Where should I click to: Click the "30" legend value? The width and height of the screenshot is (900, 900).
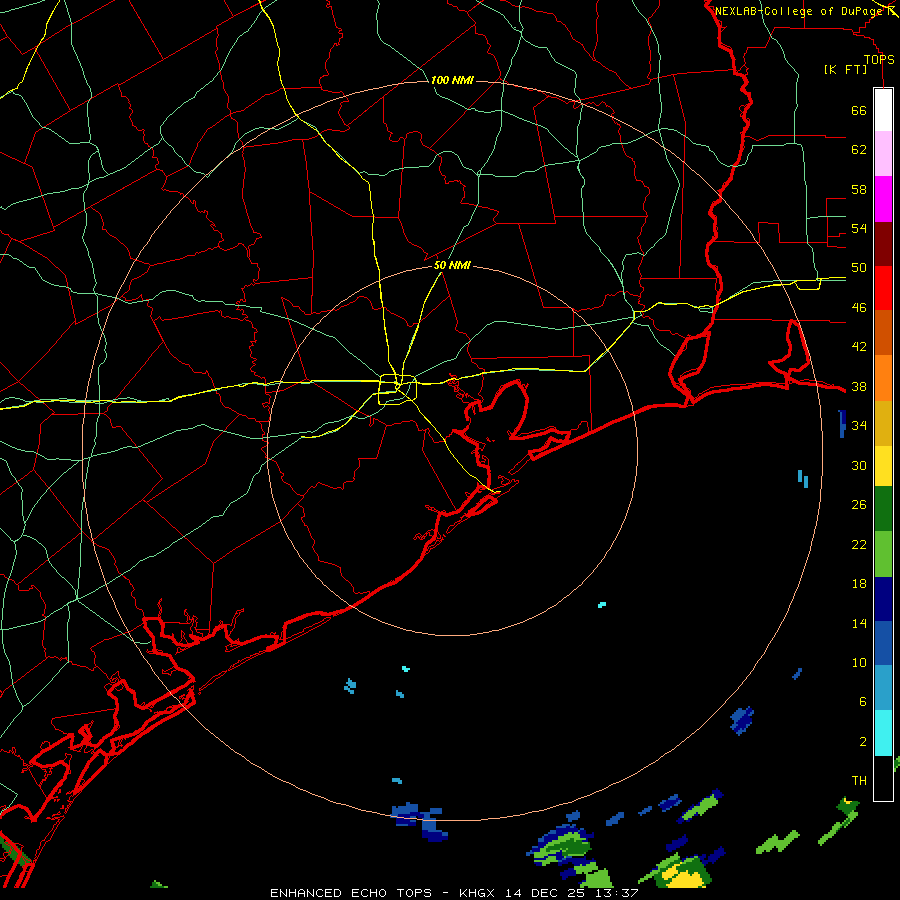click(x=859, y=465)
